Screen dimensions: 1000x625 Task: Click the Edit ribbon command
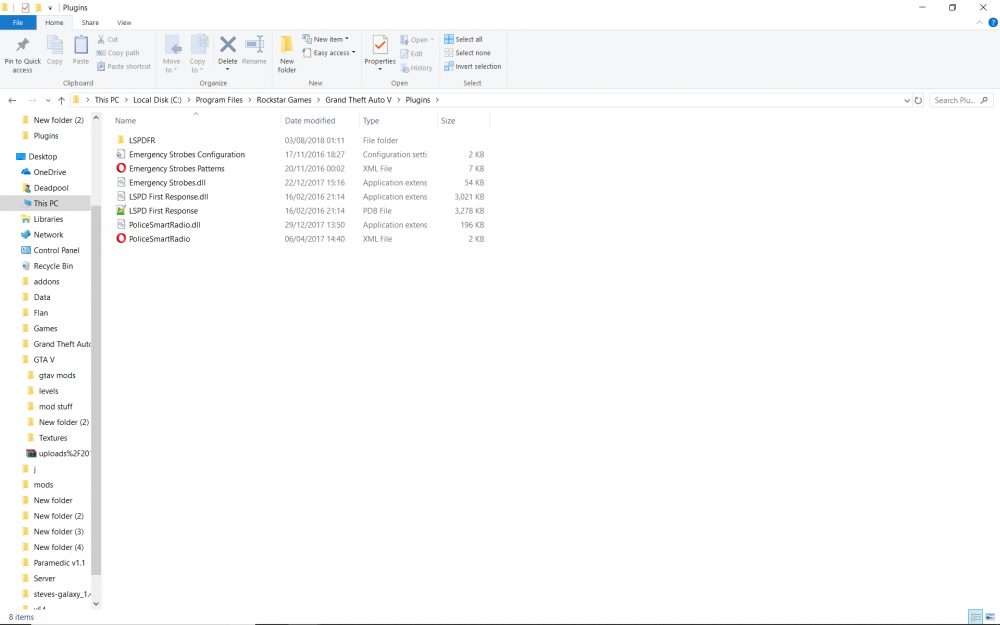(x=411, y=54)
